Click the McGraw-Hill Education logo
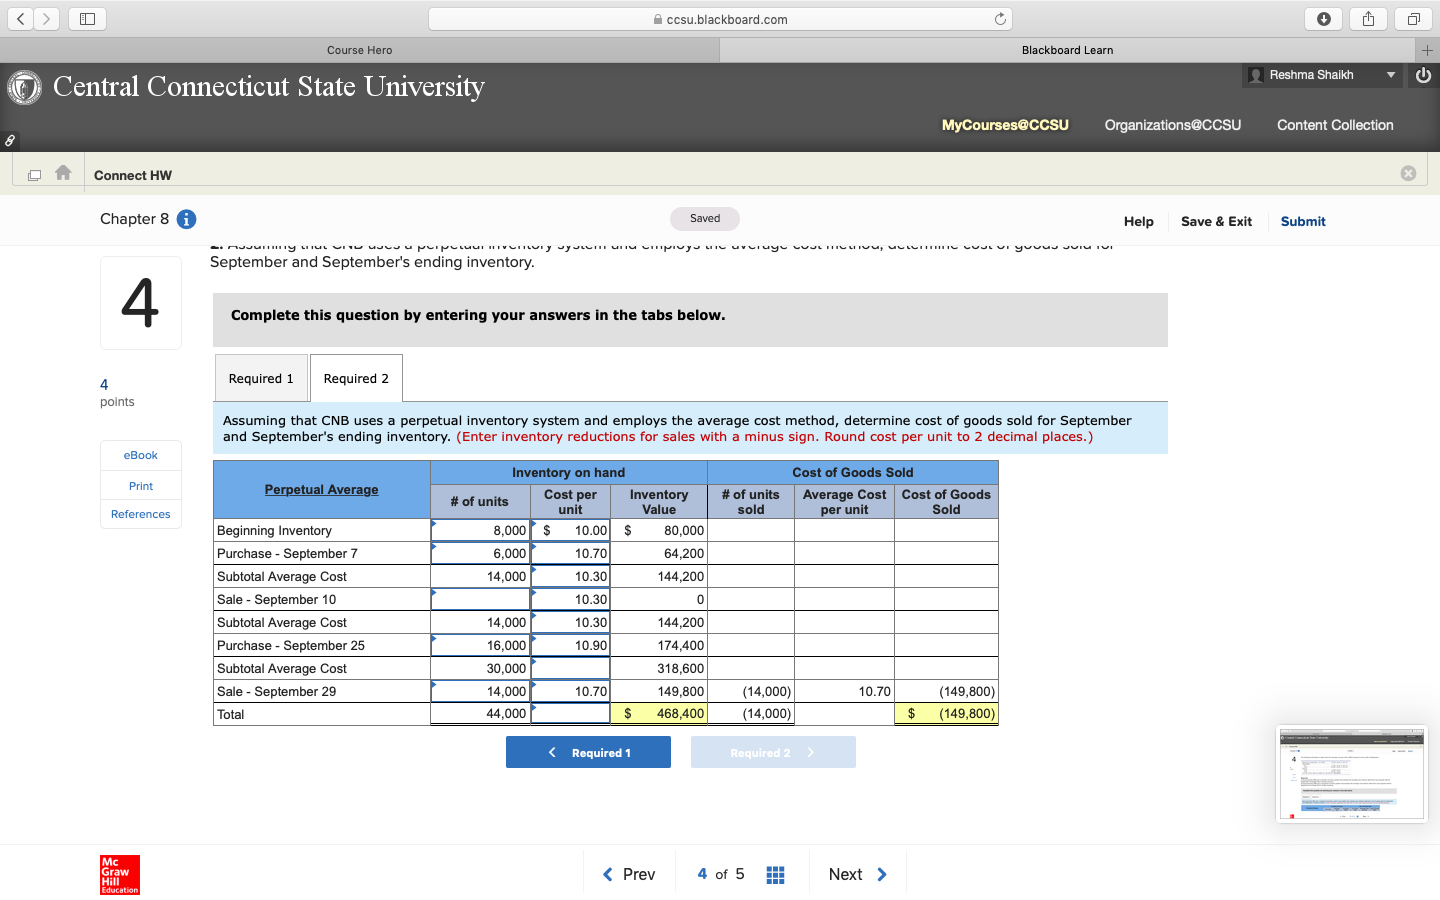This screenshot has height=900, width=1440. (119, 875)
